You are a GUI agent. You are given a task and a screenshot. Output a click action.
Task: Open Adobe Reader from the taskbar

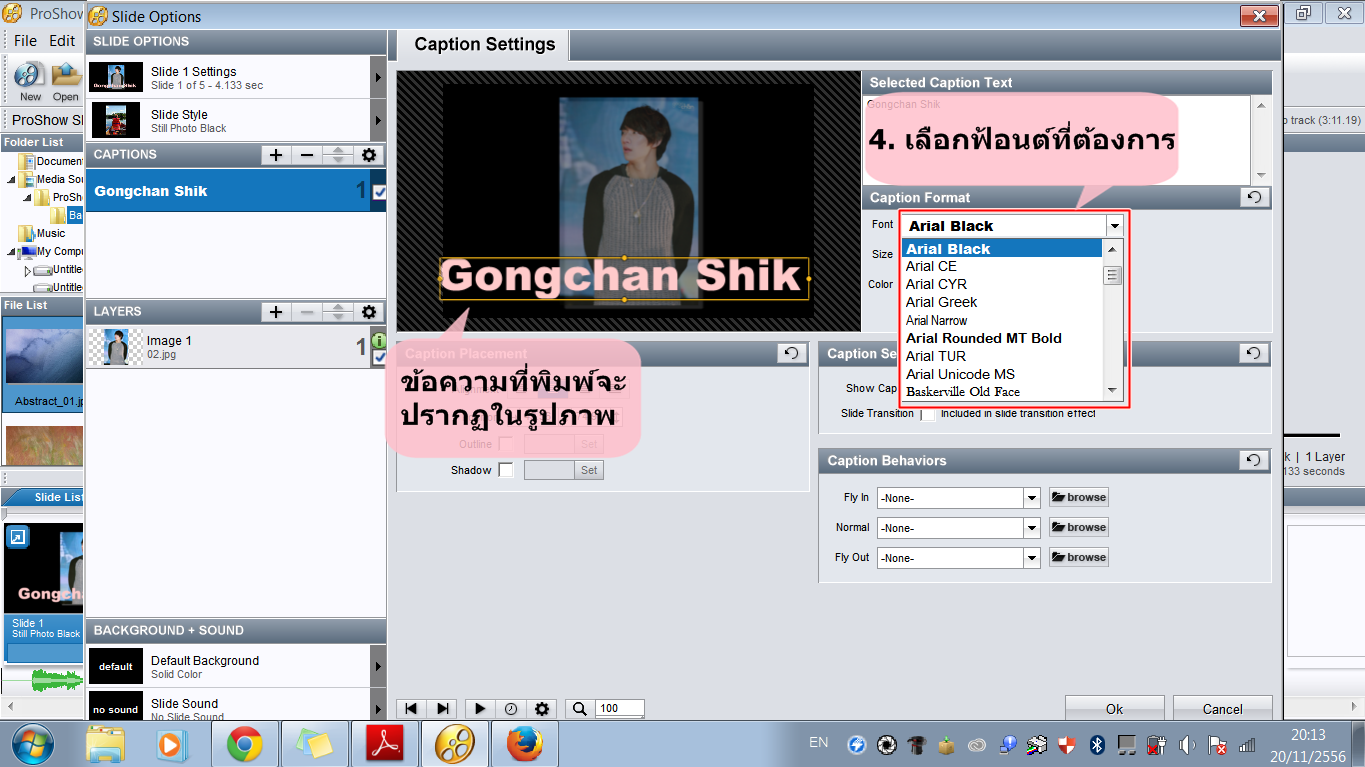(x=385, y=745)
